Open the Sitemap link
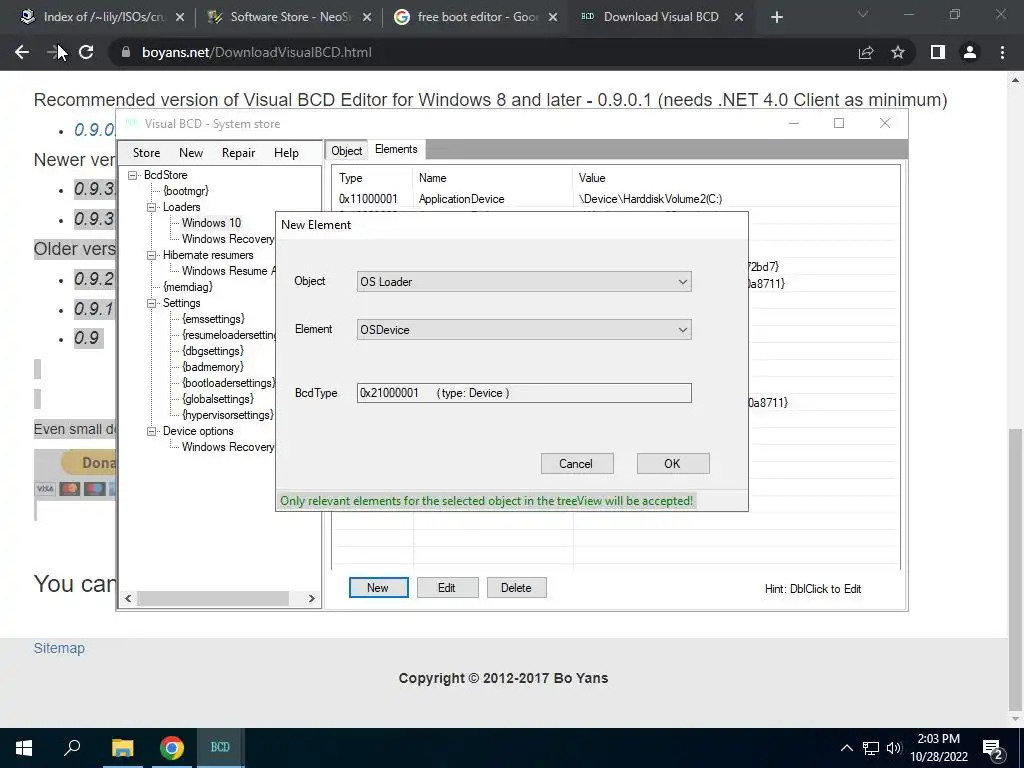Image resolution: width=1024 pixels, height=768 pixels. click(59, 648)
